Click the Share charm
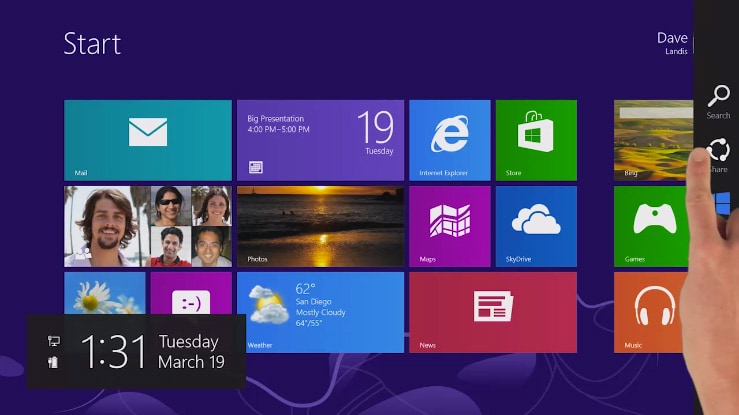This screenshot has width=739, height=415. coord(719,155)
